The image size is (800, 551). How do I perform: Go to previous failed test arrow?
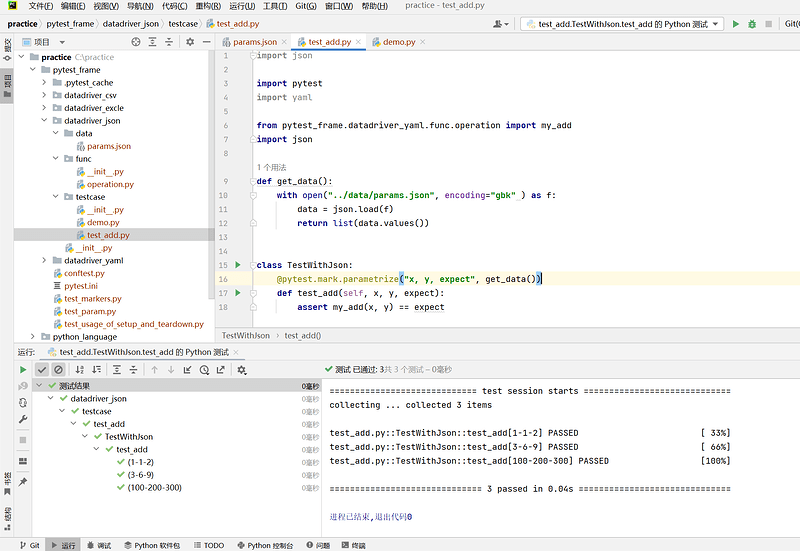pyautogui.click(x=155, y=369)
